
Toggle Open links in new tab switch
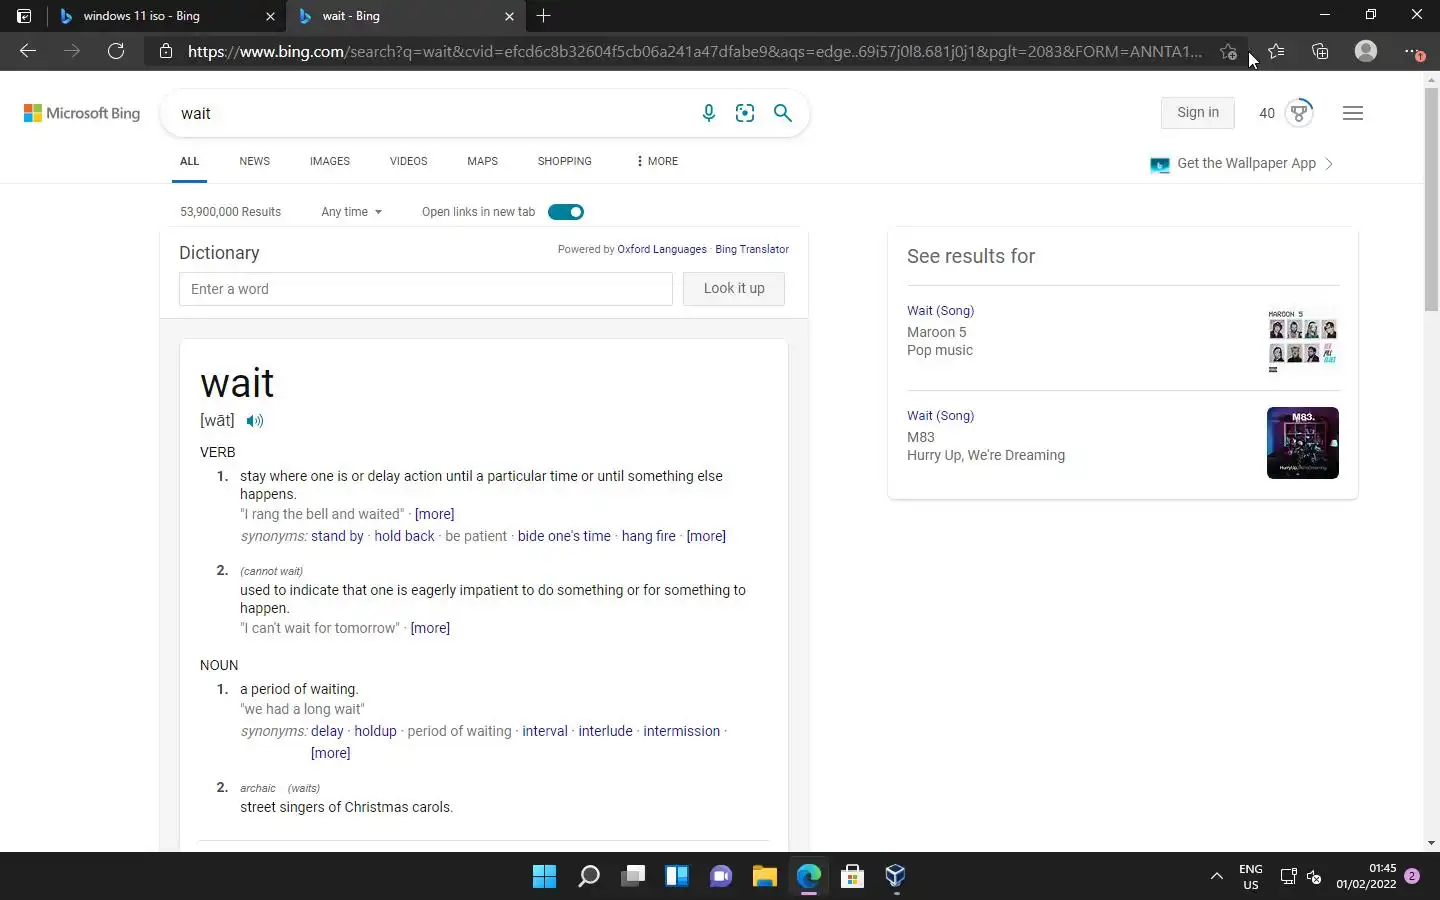click(566, 212)
